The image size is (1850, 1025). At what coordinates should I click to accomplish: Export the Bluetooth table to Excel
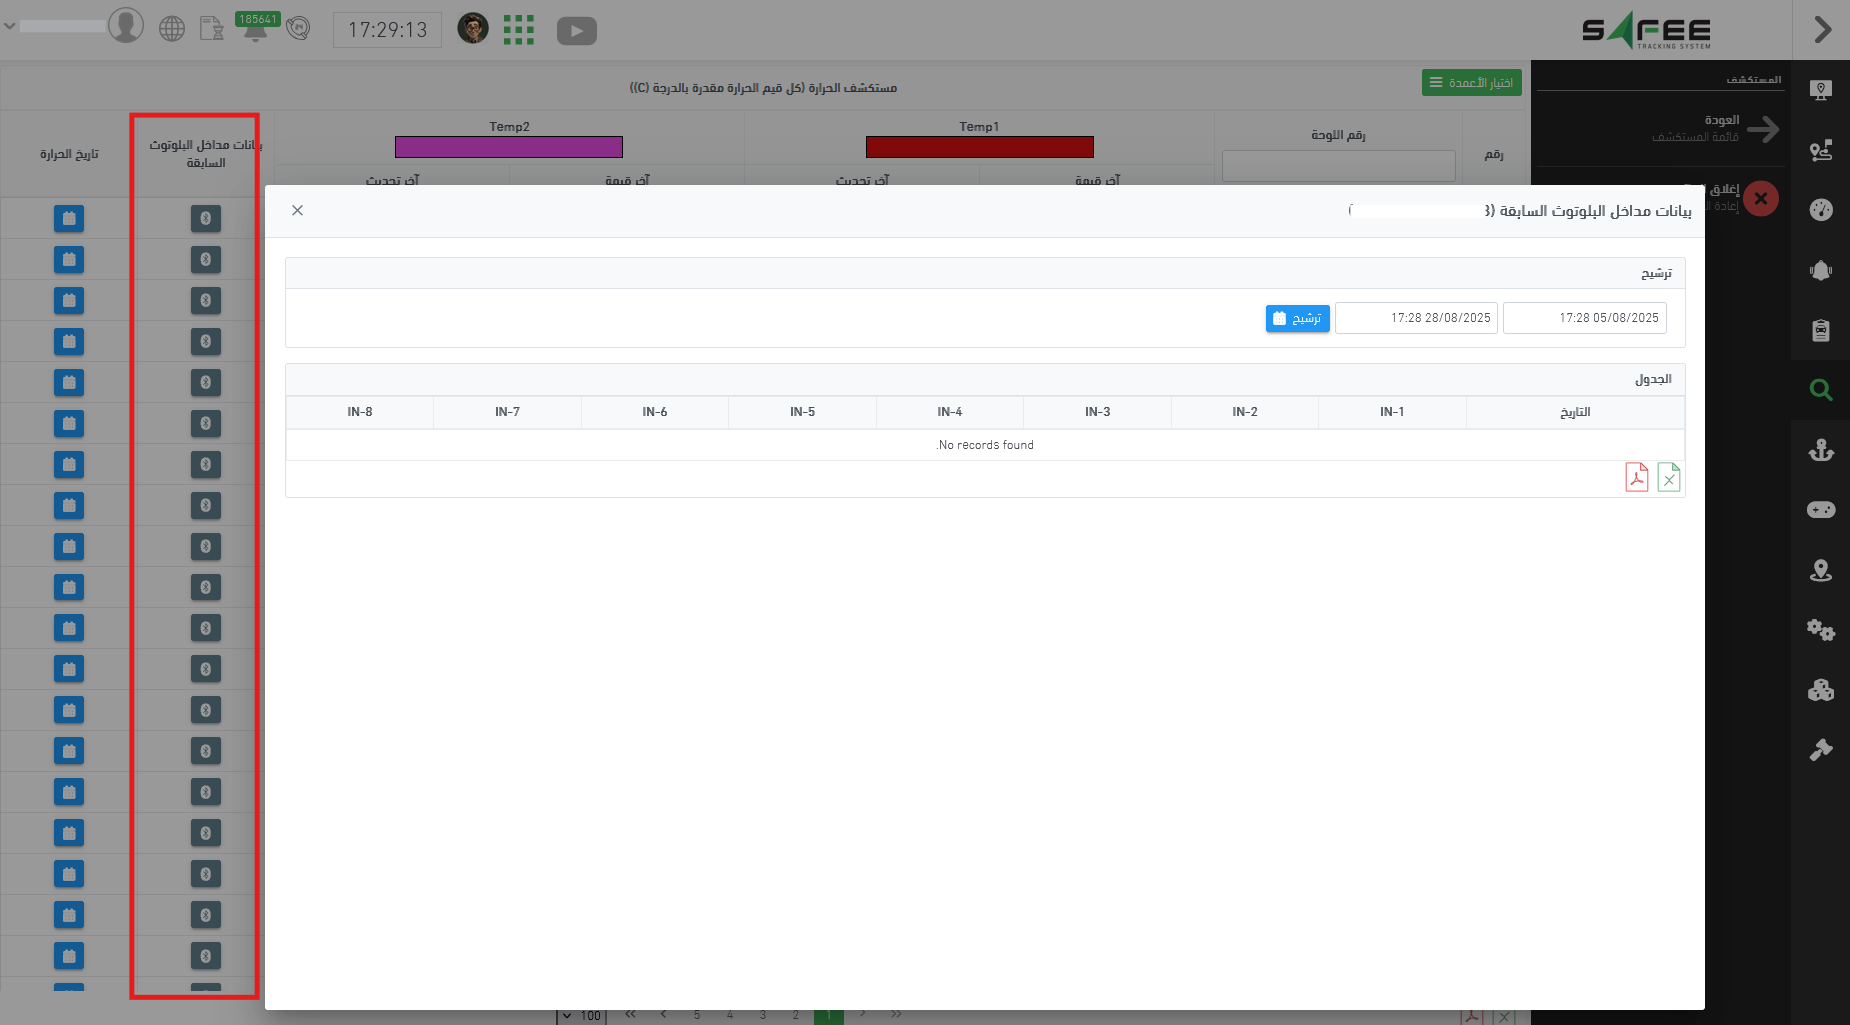point(1668,478)
